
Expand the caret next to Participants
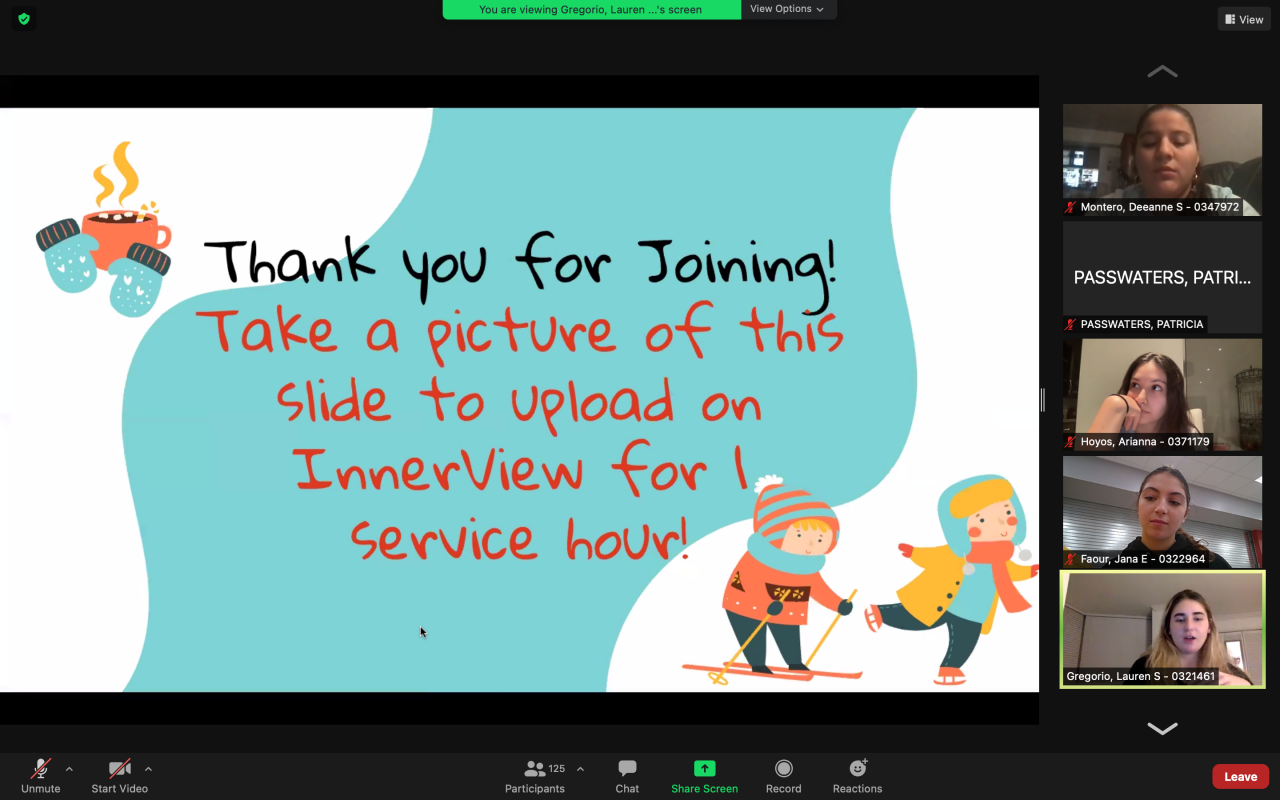point(580,769)
